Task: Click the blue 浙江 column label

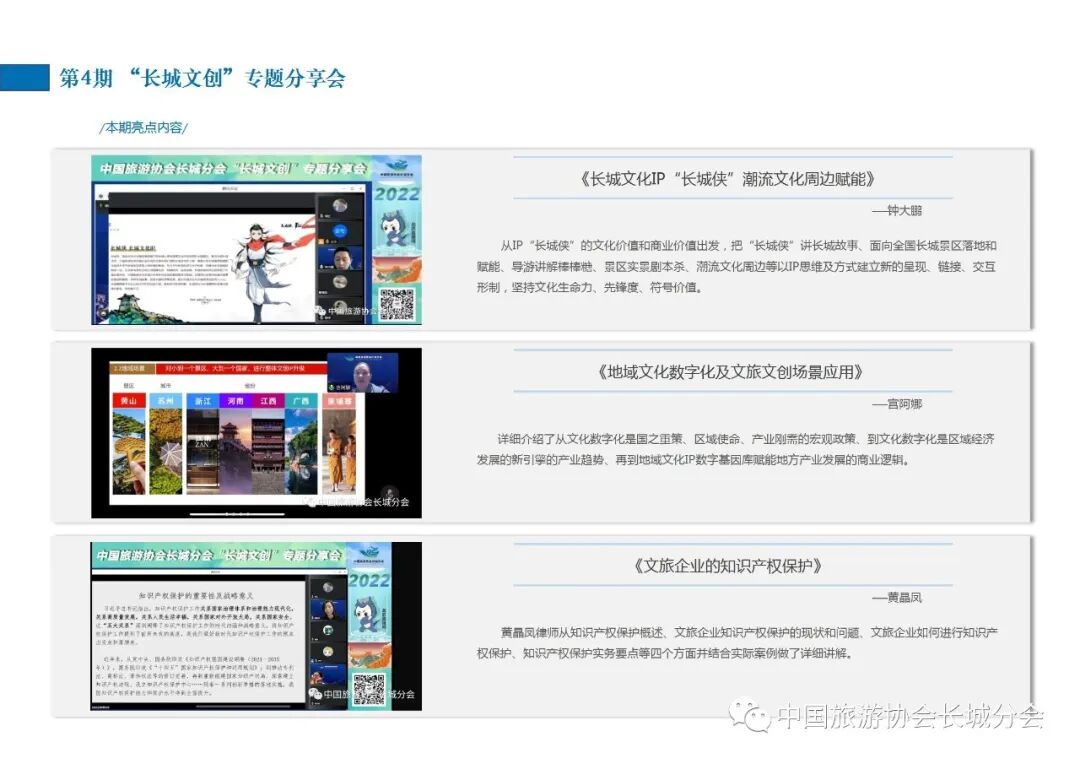Action: [202, 400]
